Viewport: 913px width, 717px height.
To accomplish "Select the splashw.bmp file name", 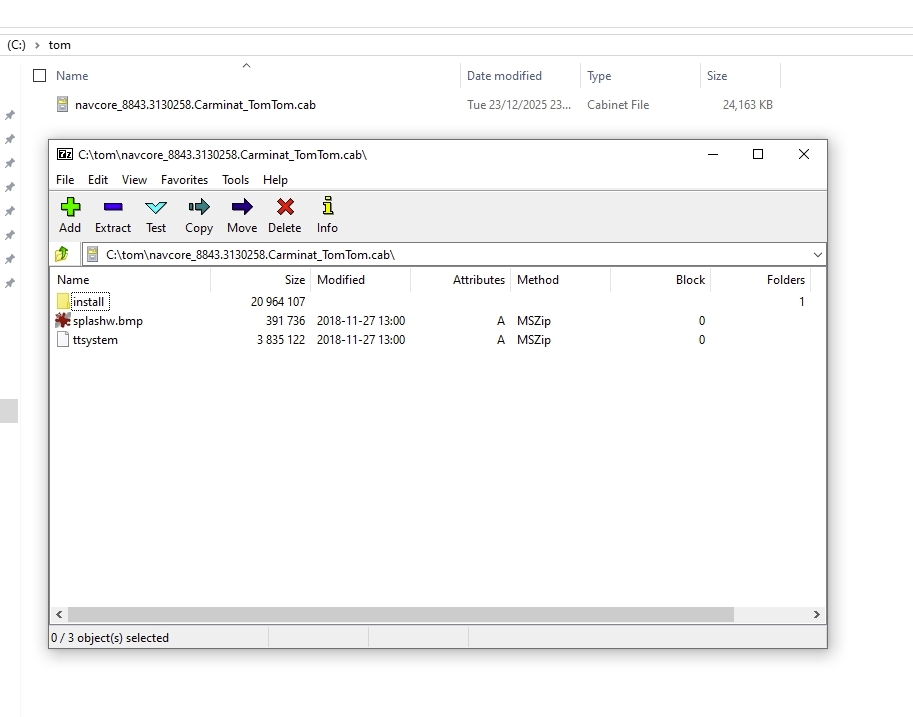I will coord(108,321).
